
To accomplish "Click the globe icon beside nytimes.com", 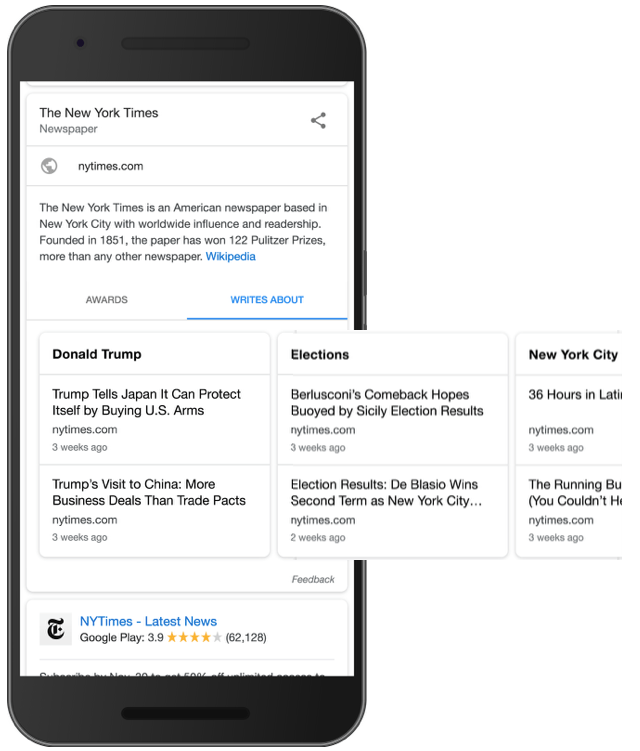I will 49,166.
